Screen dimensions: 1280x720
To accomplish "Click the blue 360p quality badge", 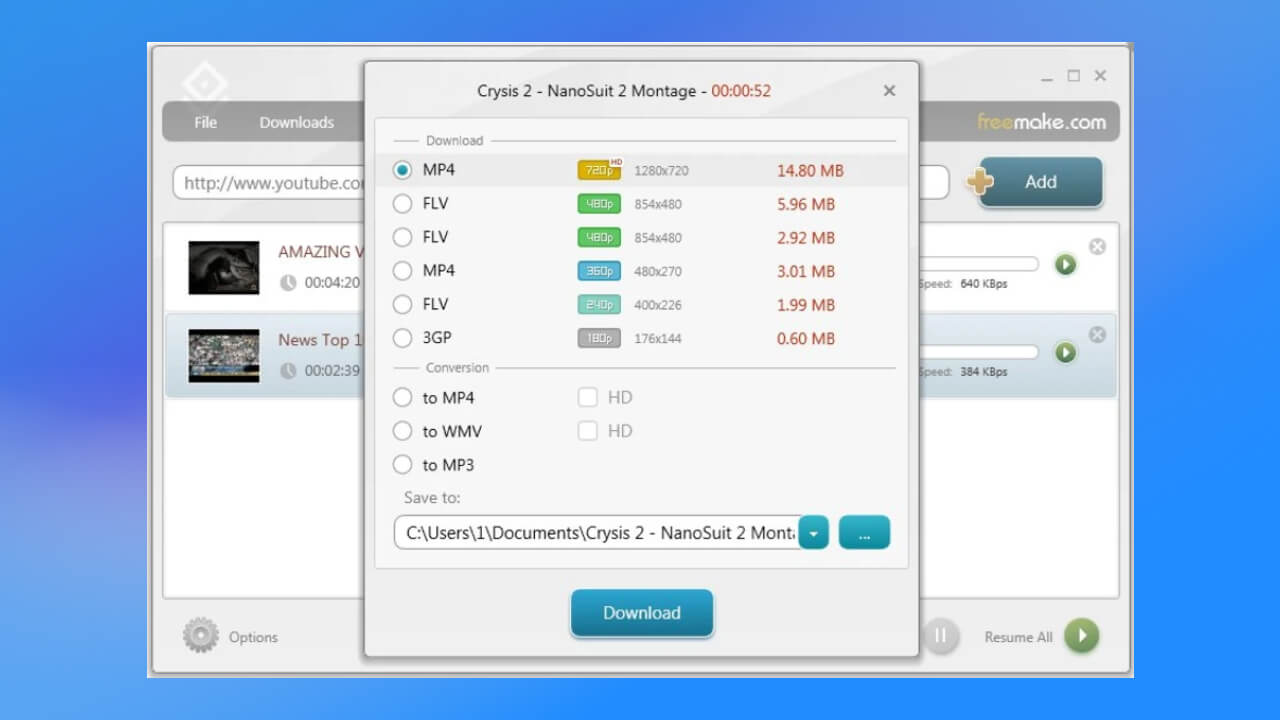I will click(599, 271).
